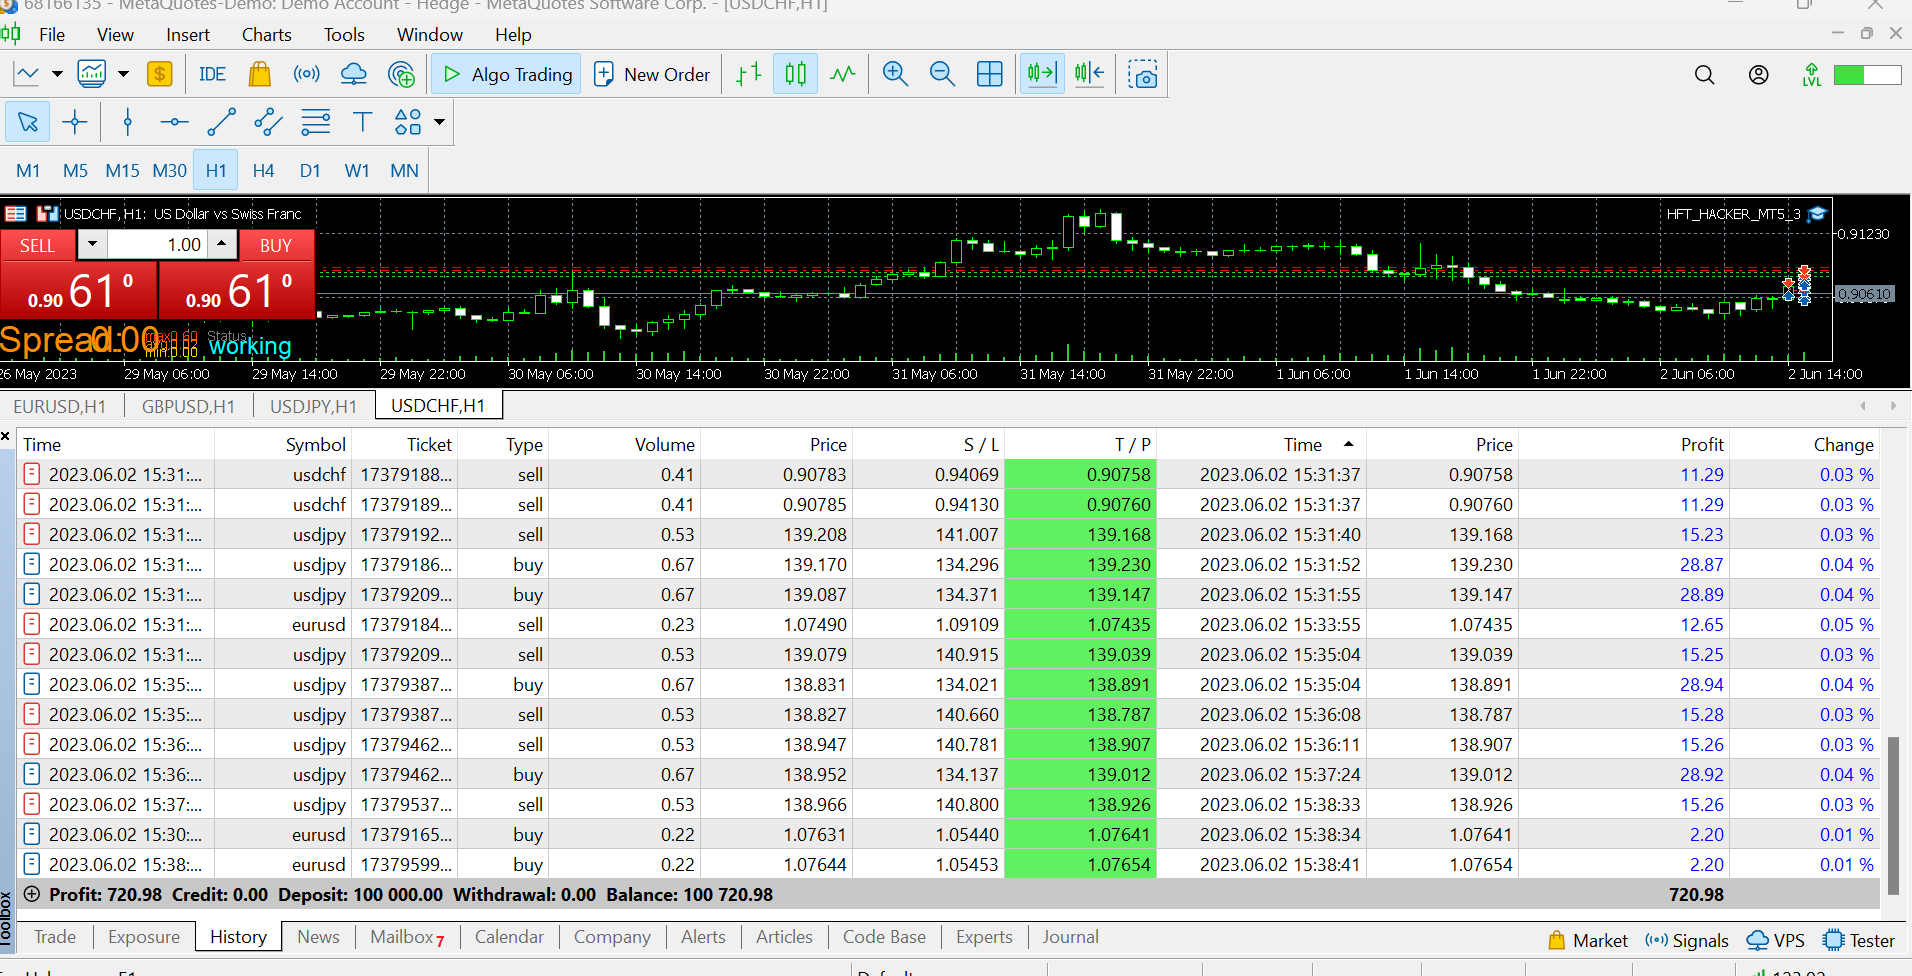Open the chart profiles dropdown arrow
This screenshot has height=976, width=1912.
click(123, 75)
